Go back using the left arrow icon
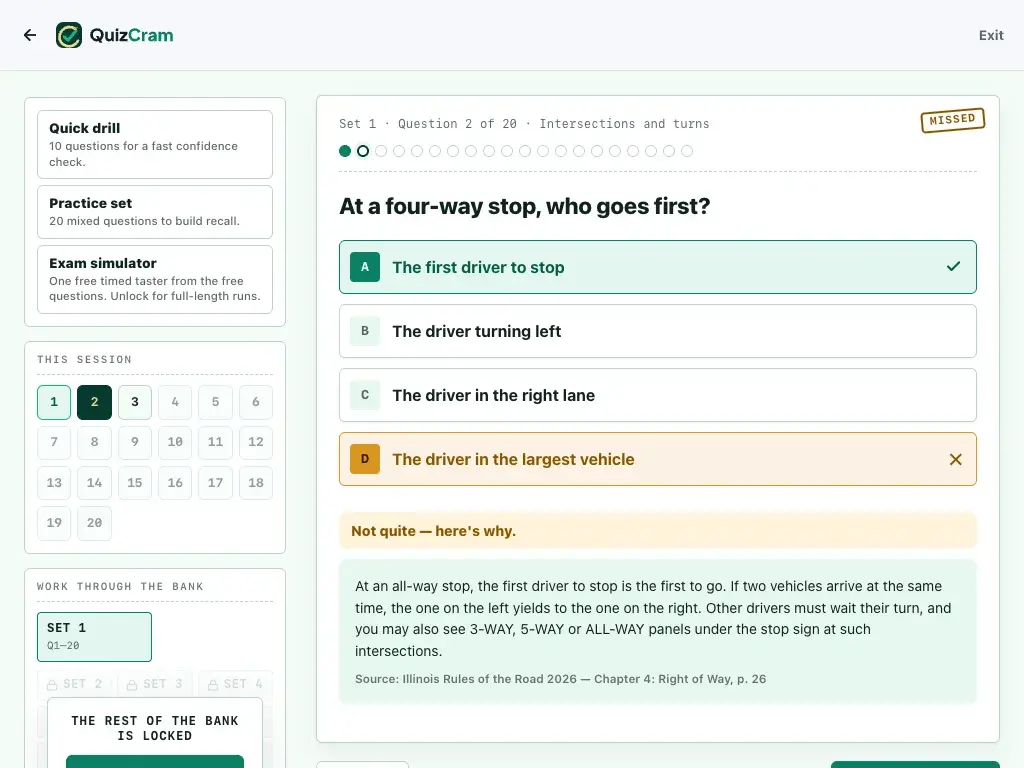The height and width of the screenshot is (768, 1024). tap(30, 35)
